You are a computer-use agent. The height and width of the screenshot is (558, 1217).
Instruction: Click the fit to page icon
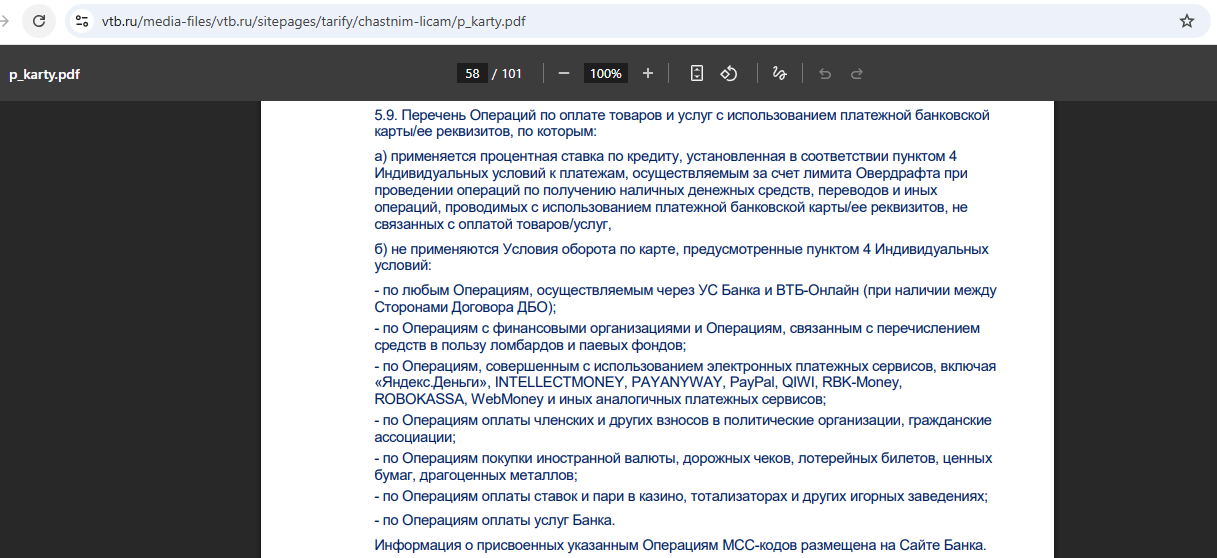[x=697, y=73]
